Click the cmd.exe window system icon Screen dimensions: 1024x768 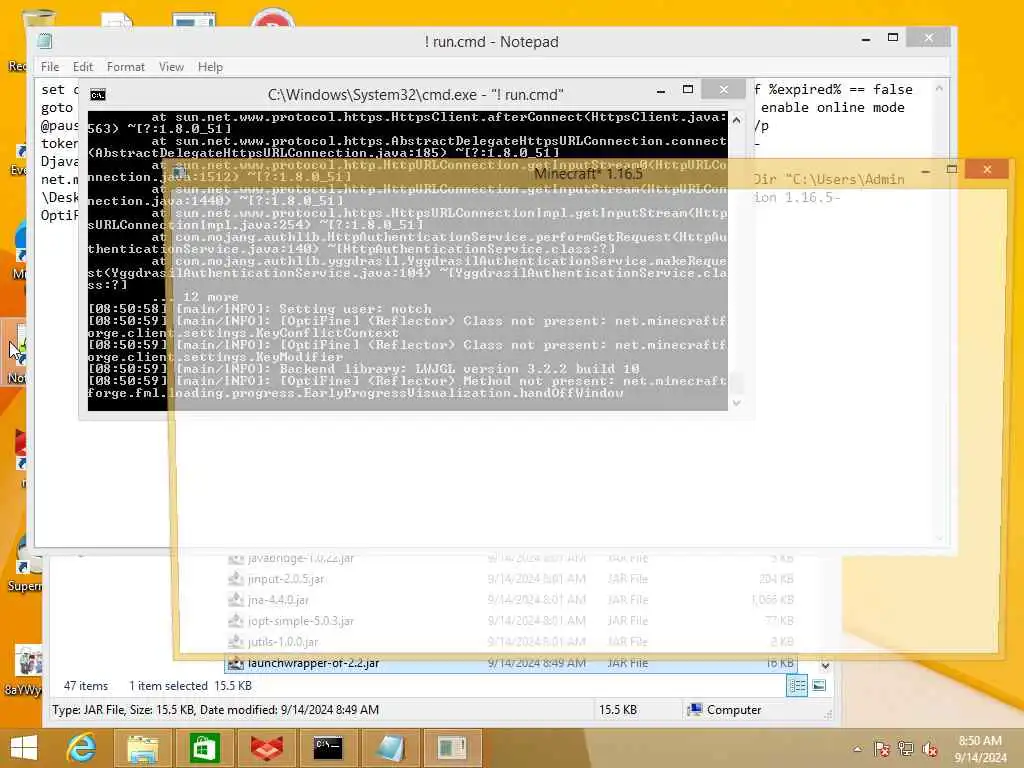(x=98, y=95)
